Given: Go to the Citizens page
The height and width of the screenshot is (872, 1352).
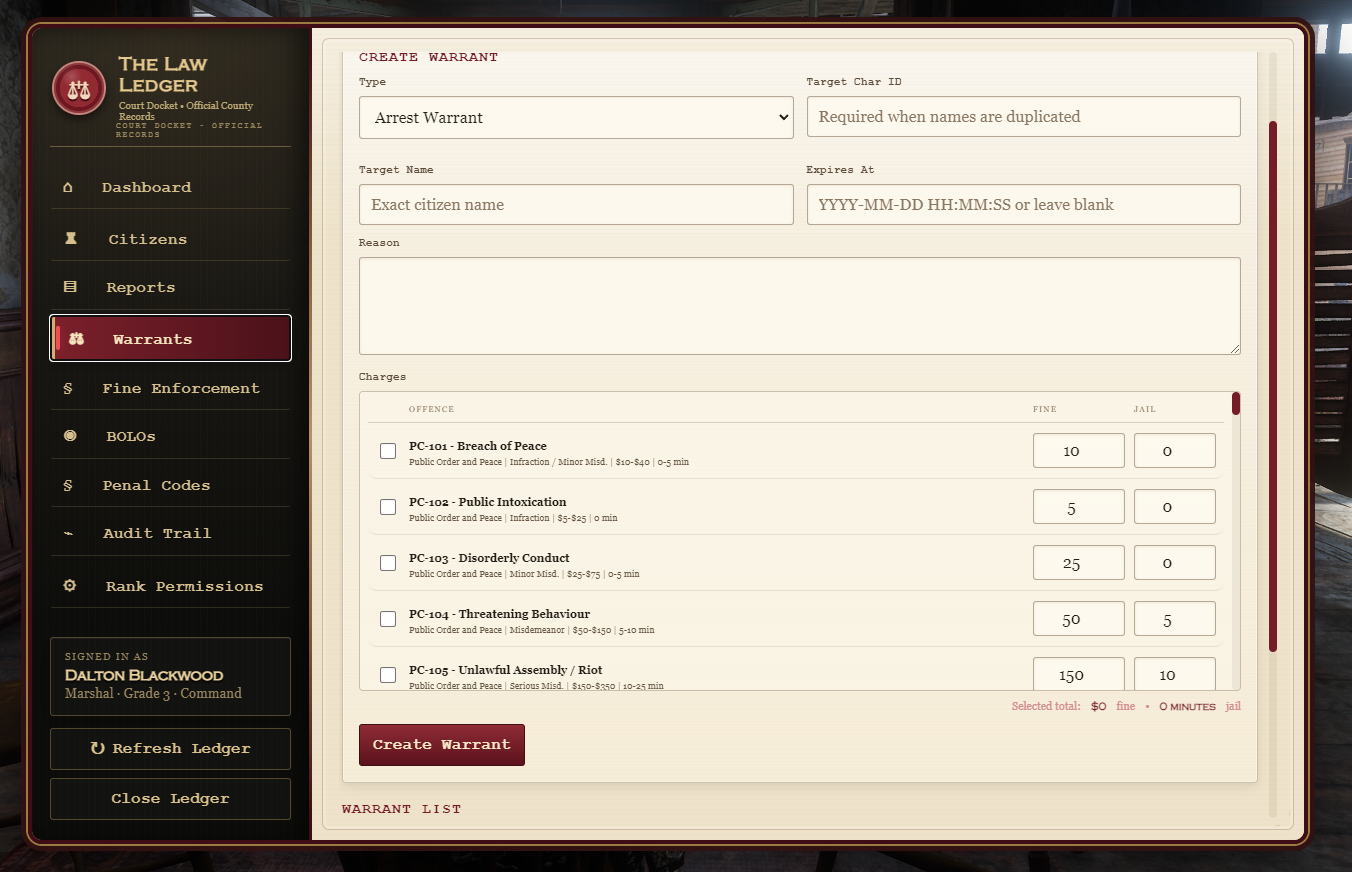Looking at the screenshot, I should (x=170, y=239).
